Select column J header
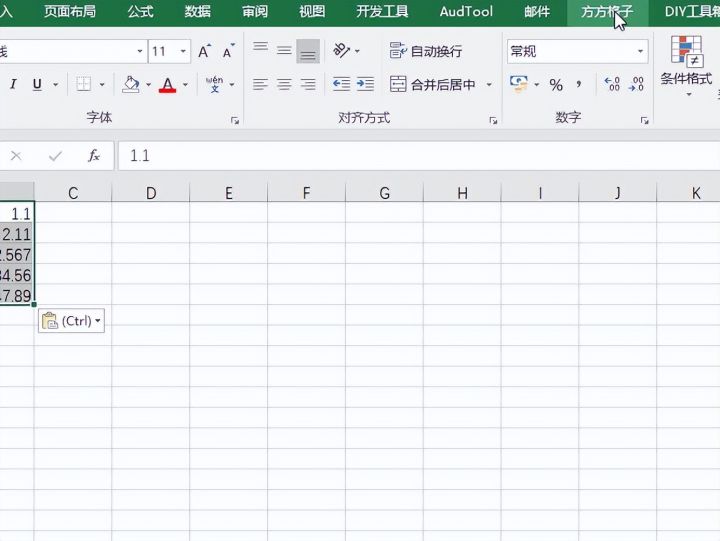The width and height of the screenshot is (720, 541). 618,192
